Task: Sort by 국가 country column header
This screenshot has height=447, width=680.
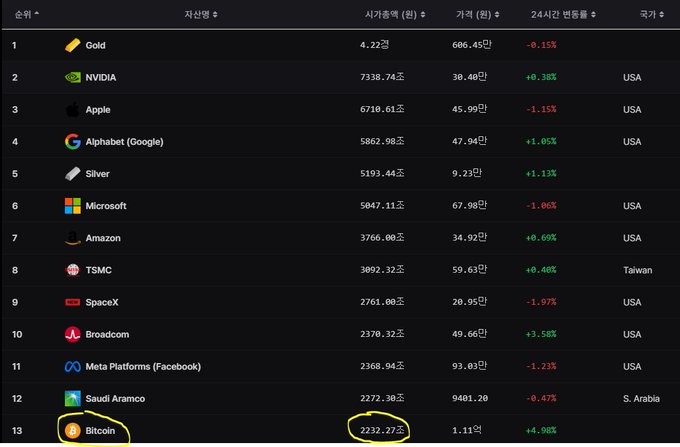Action: point(651,14)
